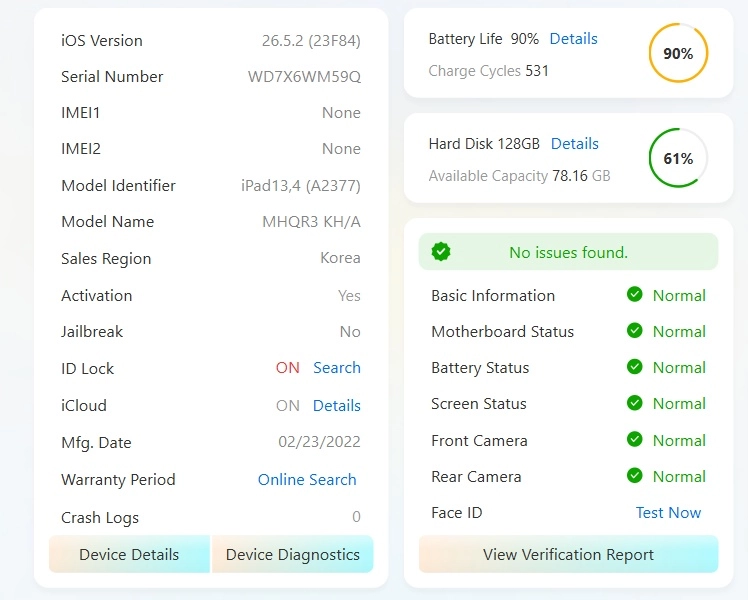
Task: Select model name MHQR3 KH/A
Action: [x=312, y=222]
